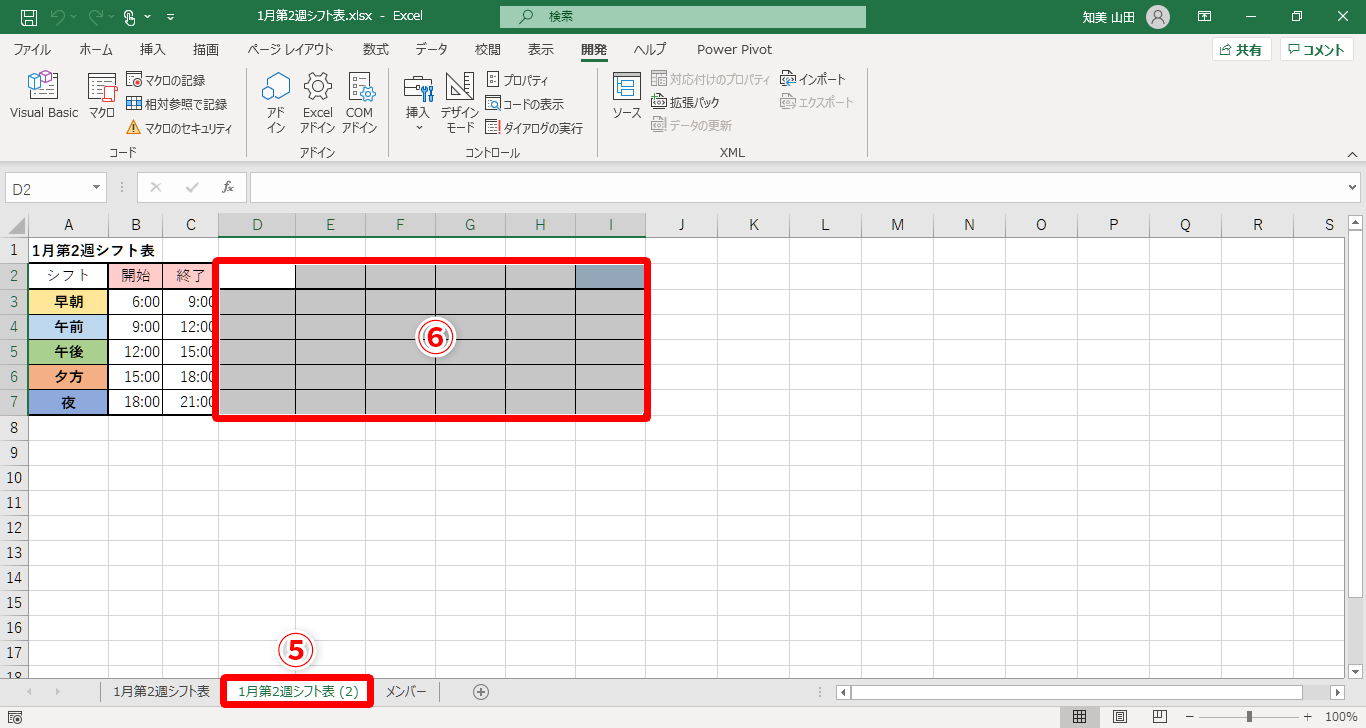Open Customize Quick Access Toolbar dropdown
The height and width of the screenshot is (728, 1366).
(170, 18)
